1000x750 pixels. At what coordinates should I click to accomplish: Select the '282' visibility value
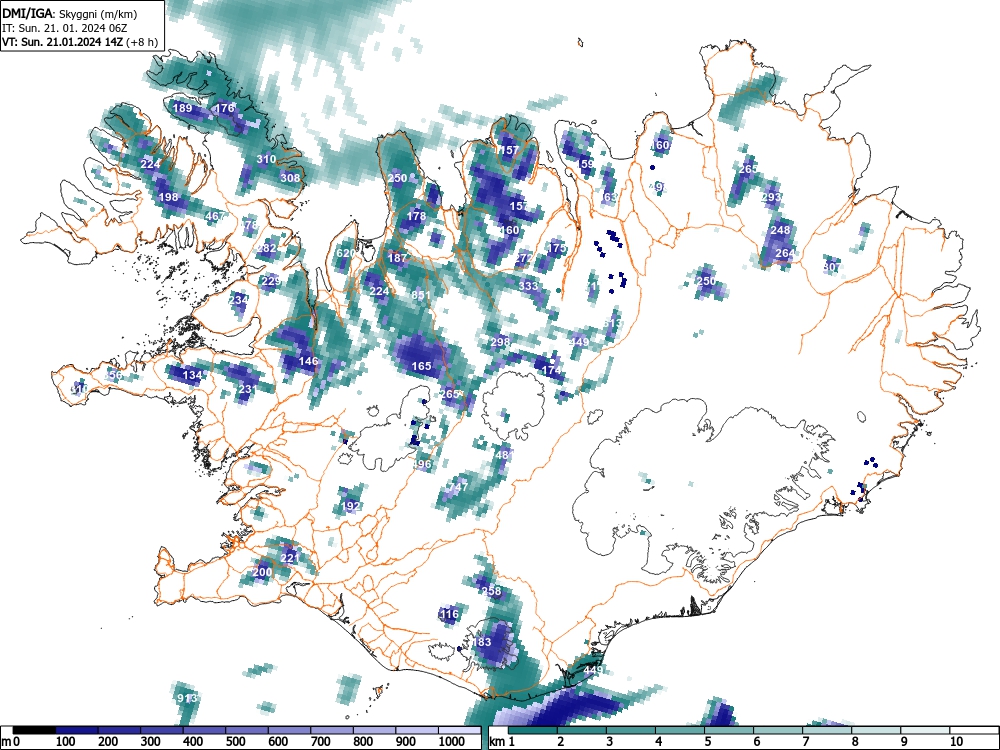pyautogui.click(x=267, y=249)
